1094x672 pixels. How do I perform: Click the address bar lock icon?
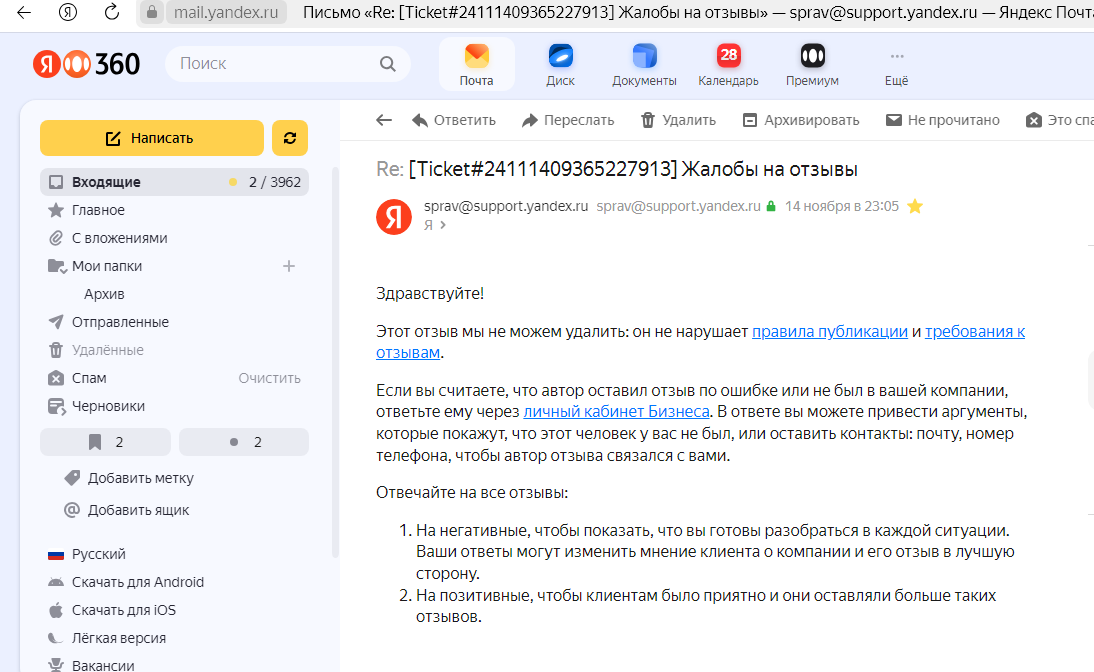pyautogui.click(x=151, y=12)
